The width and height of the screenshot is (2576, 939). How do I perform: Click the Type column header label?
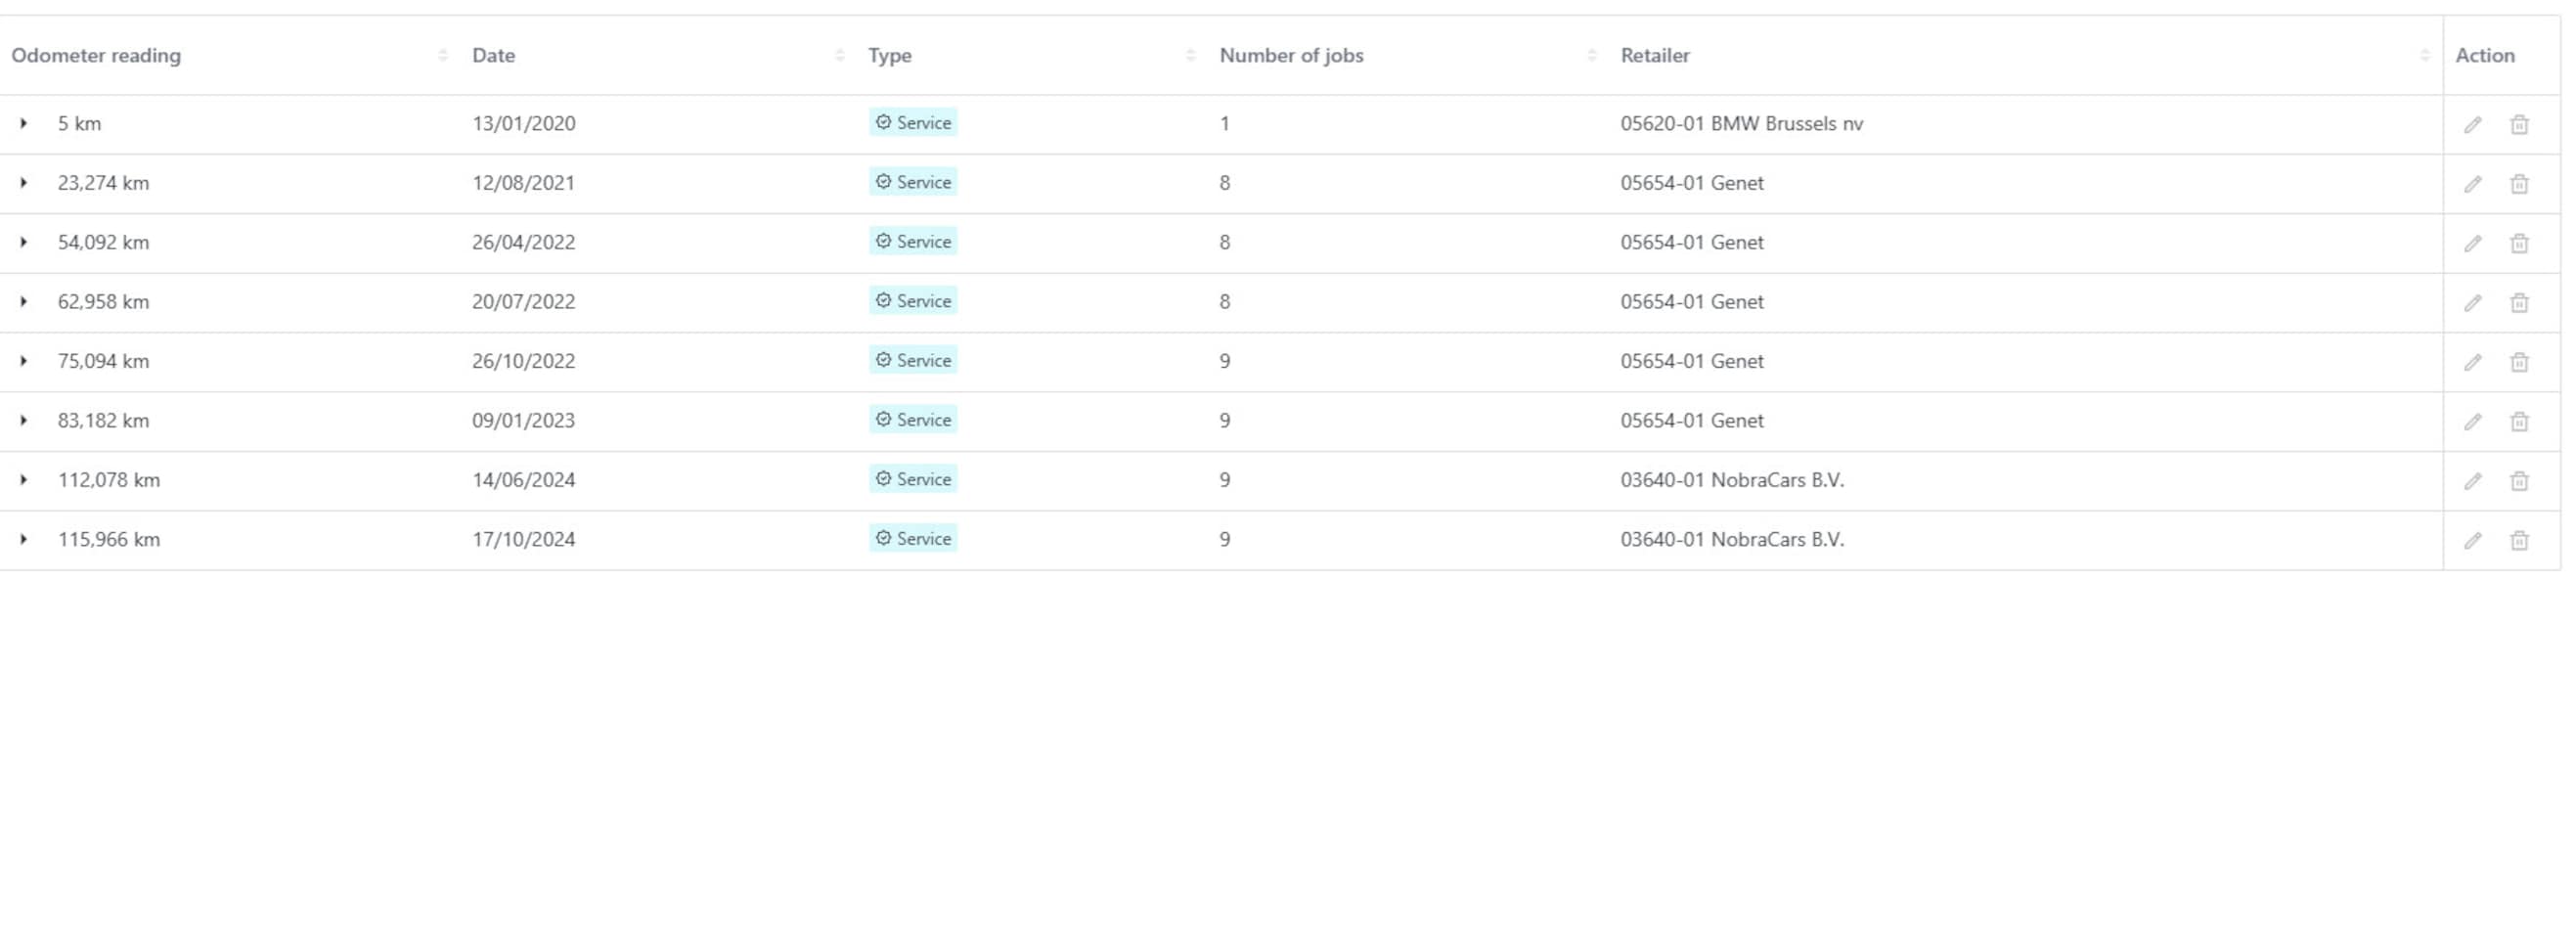(890, 56)
